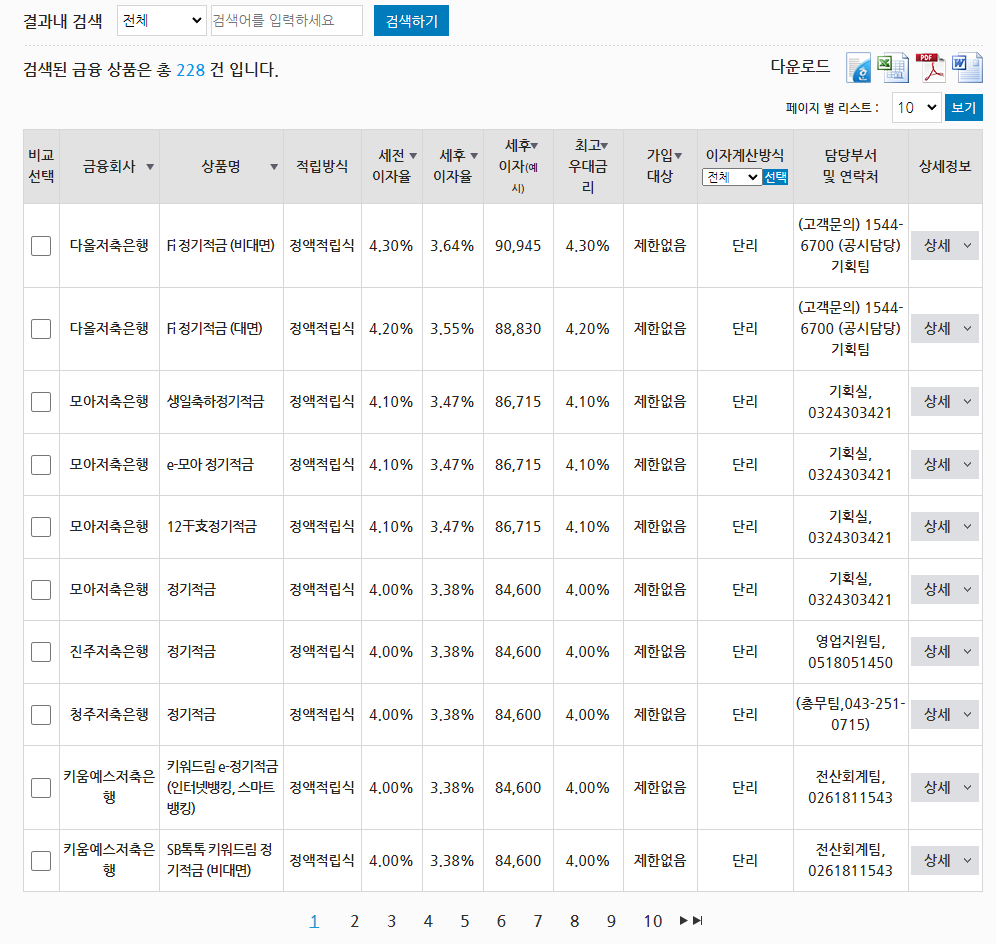Image resolution: width=996 pixels, height=944 pixels.
Task: Sort by 금융회사 column arrow
Action: coord(150,167)
